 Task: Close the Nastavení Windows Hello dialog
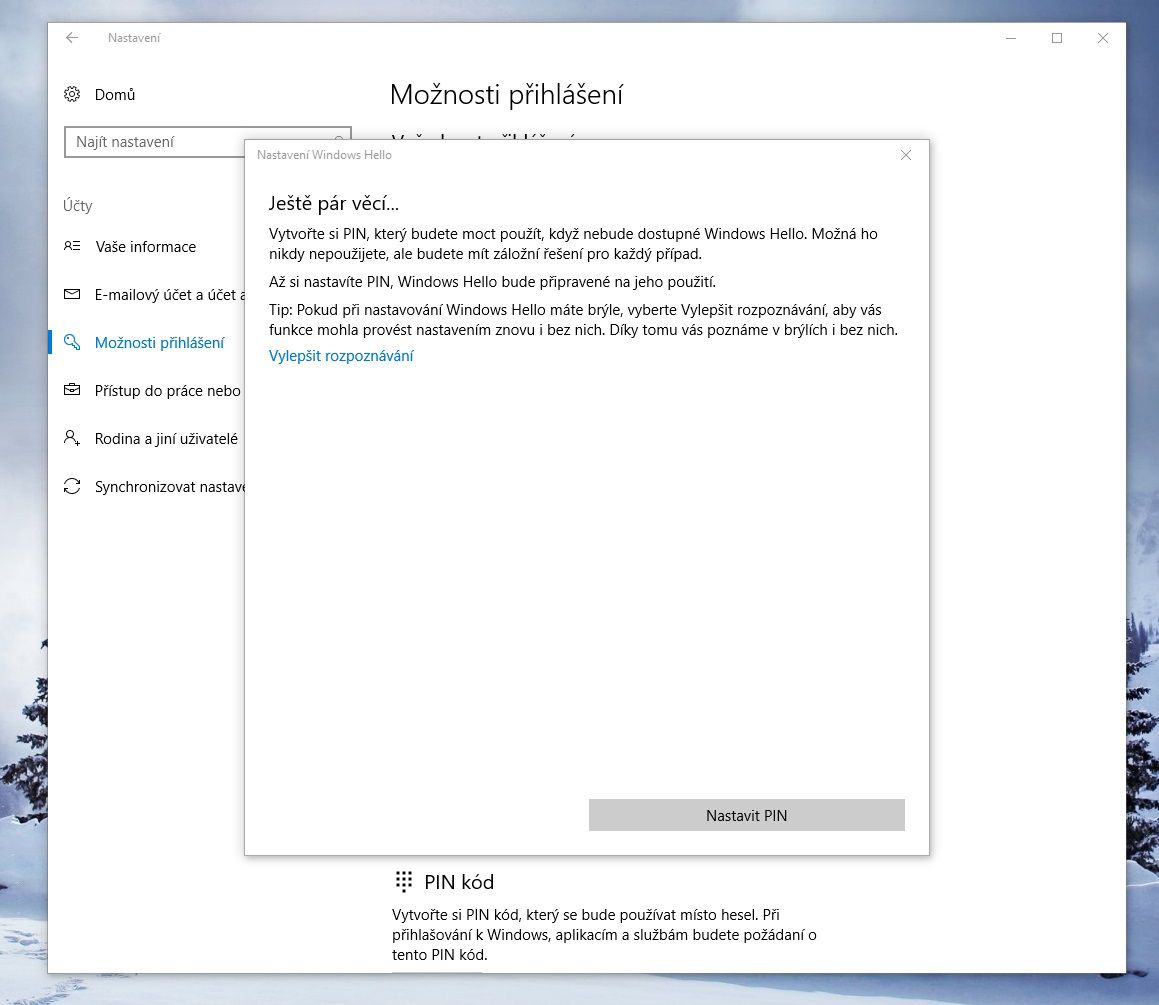(905, 155)
